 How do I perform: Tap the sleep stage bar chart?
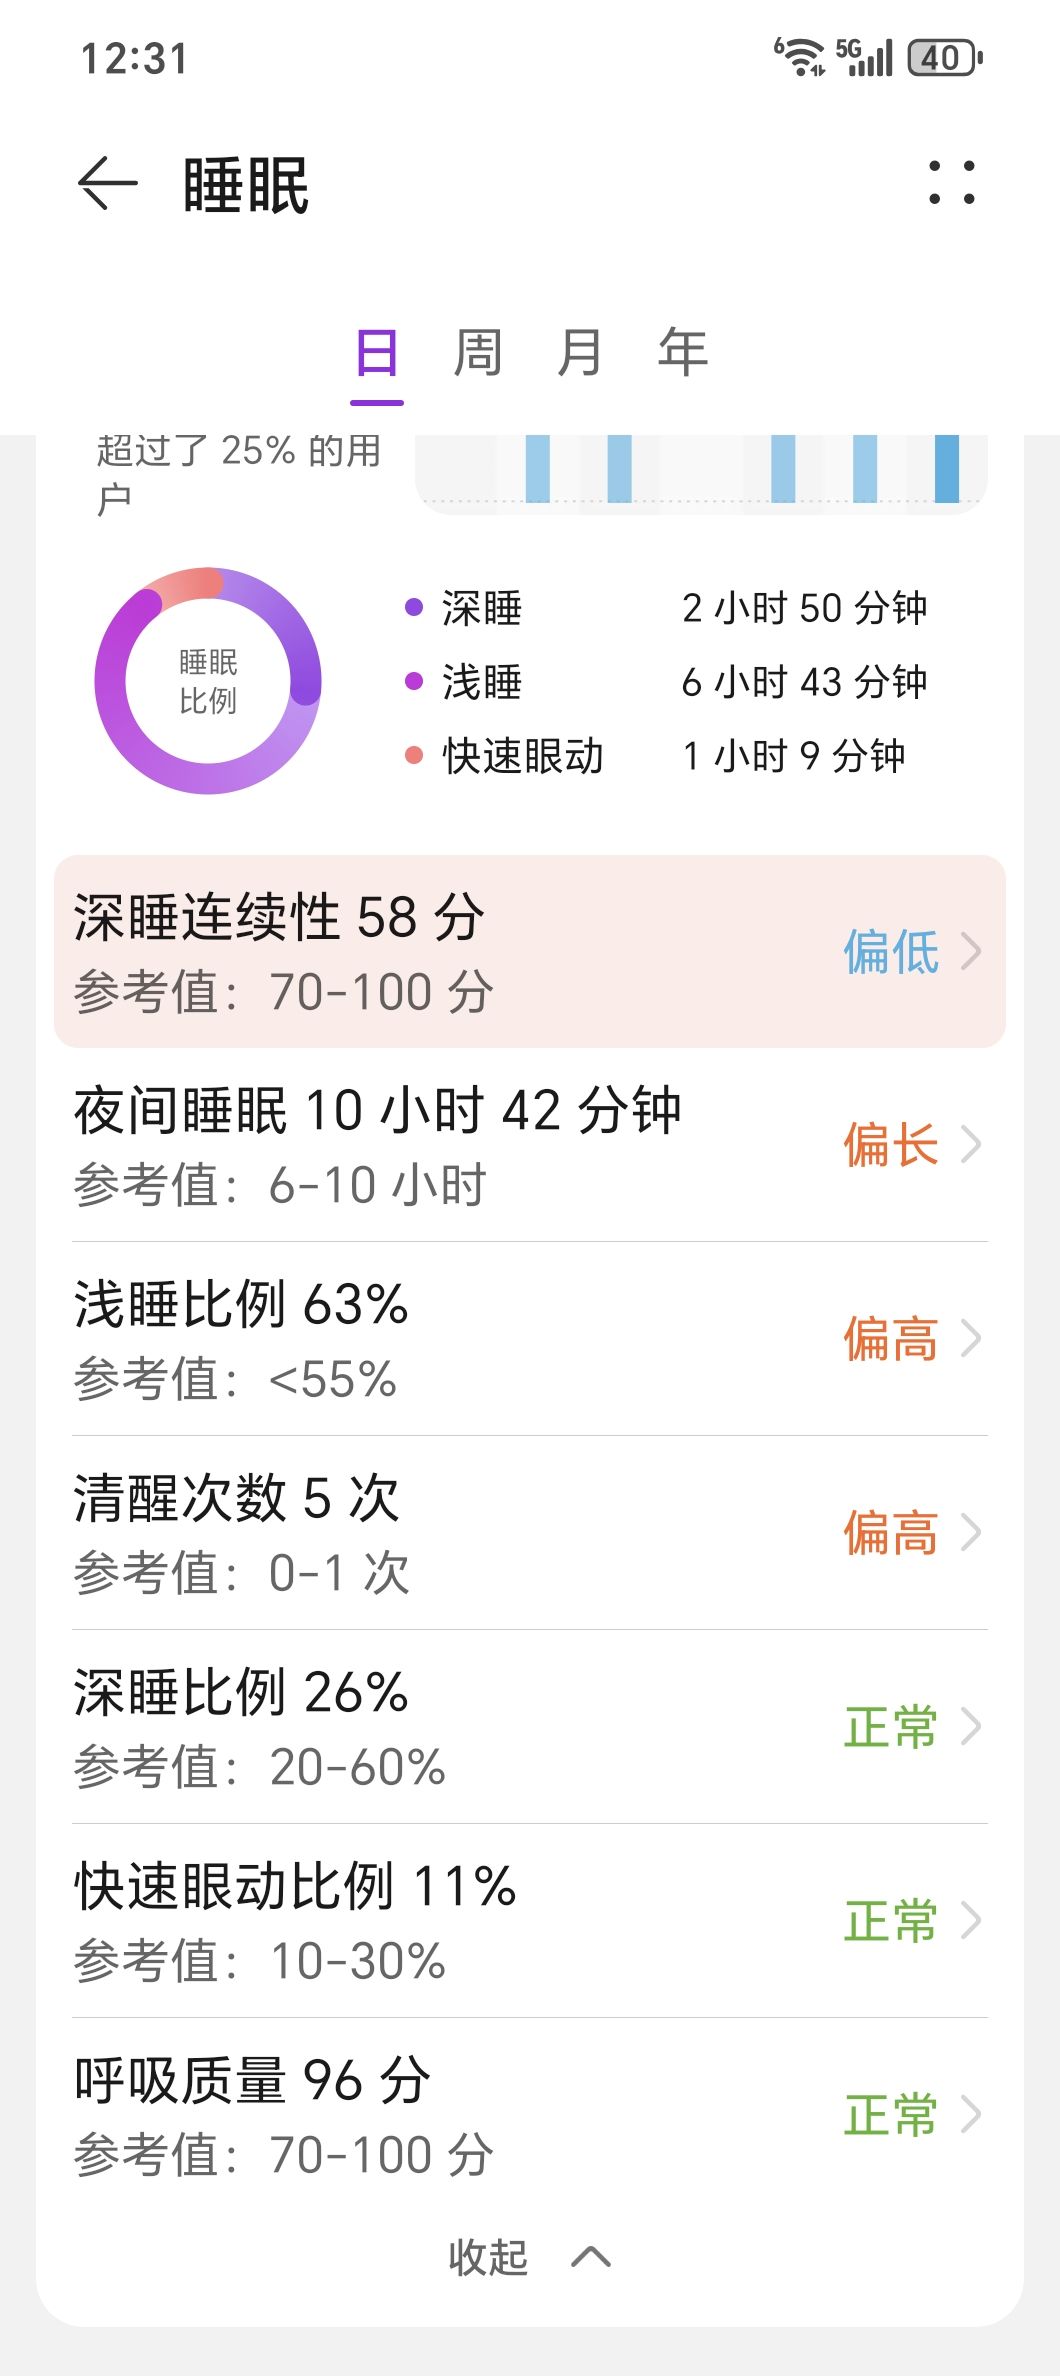(701, 472)
